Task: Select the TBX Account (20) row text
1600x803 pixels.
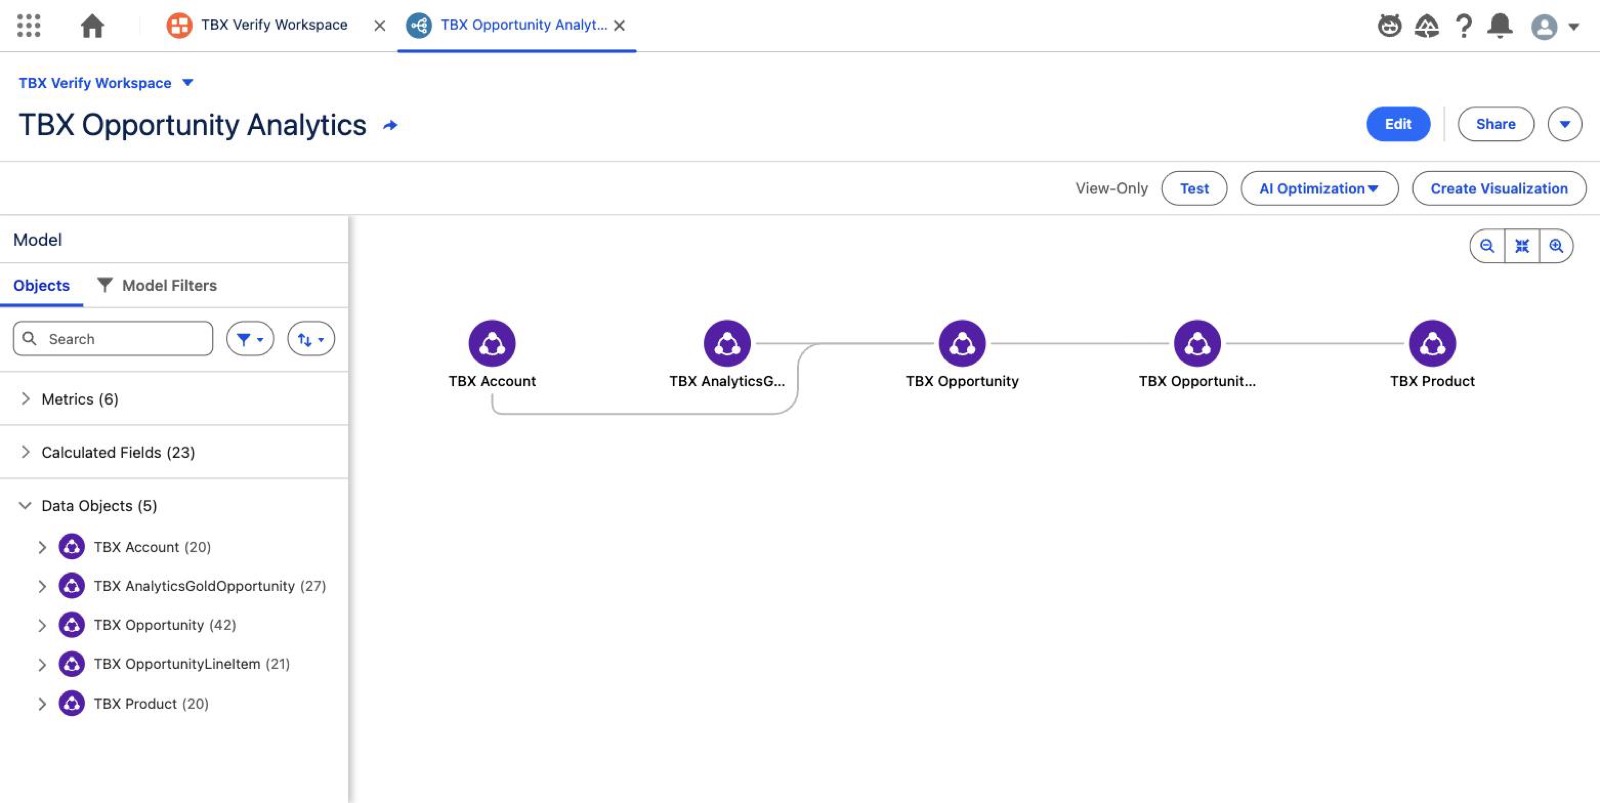Action: pos(152,547)
